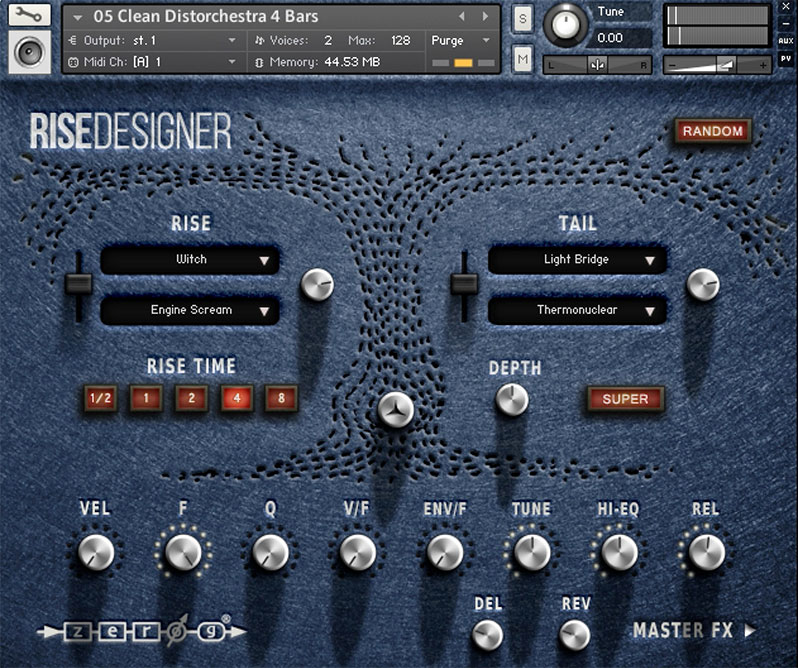Adjust the Tune knob
This screenshot has height=668, width=798.
click(564, 24)
